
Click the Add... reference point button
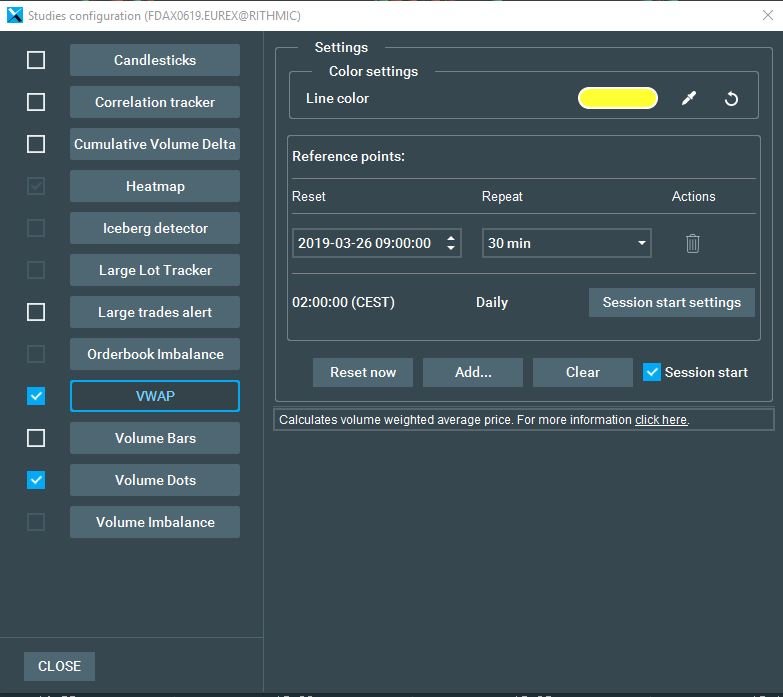[473, 372]
